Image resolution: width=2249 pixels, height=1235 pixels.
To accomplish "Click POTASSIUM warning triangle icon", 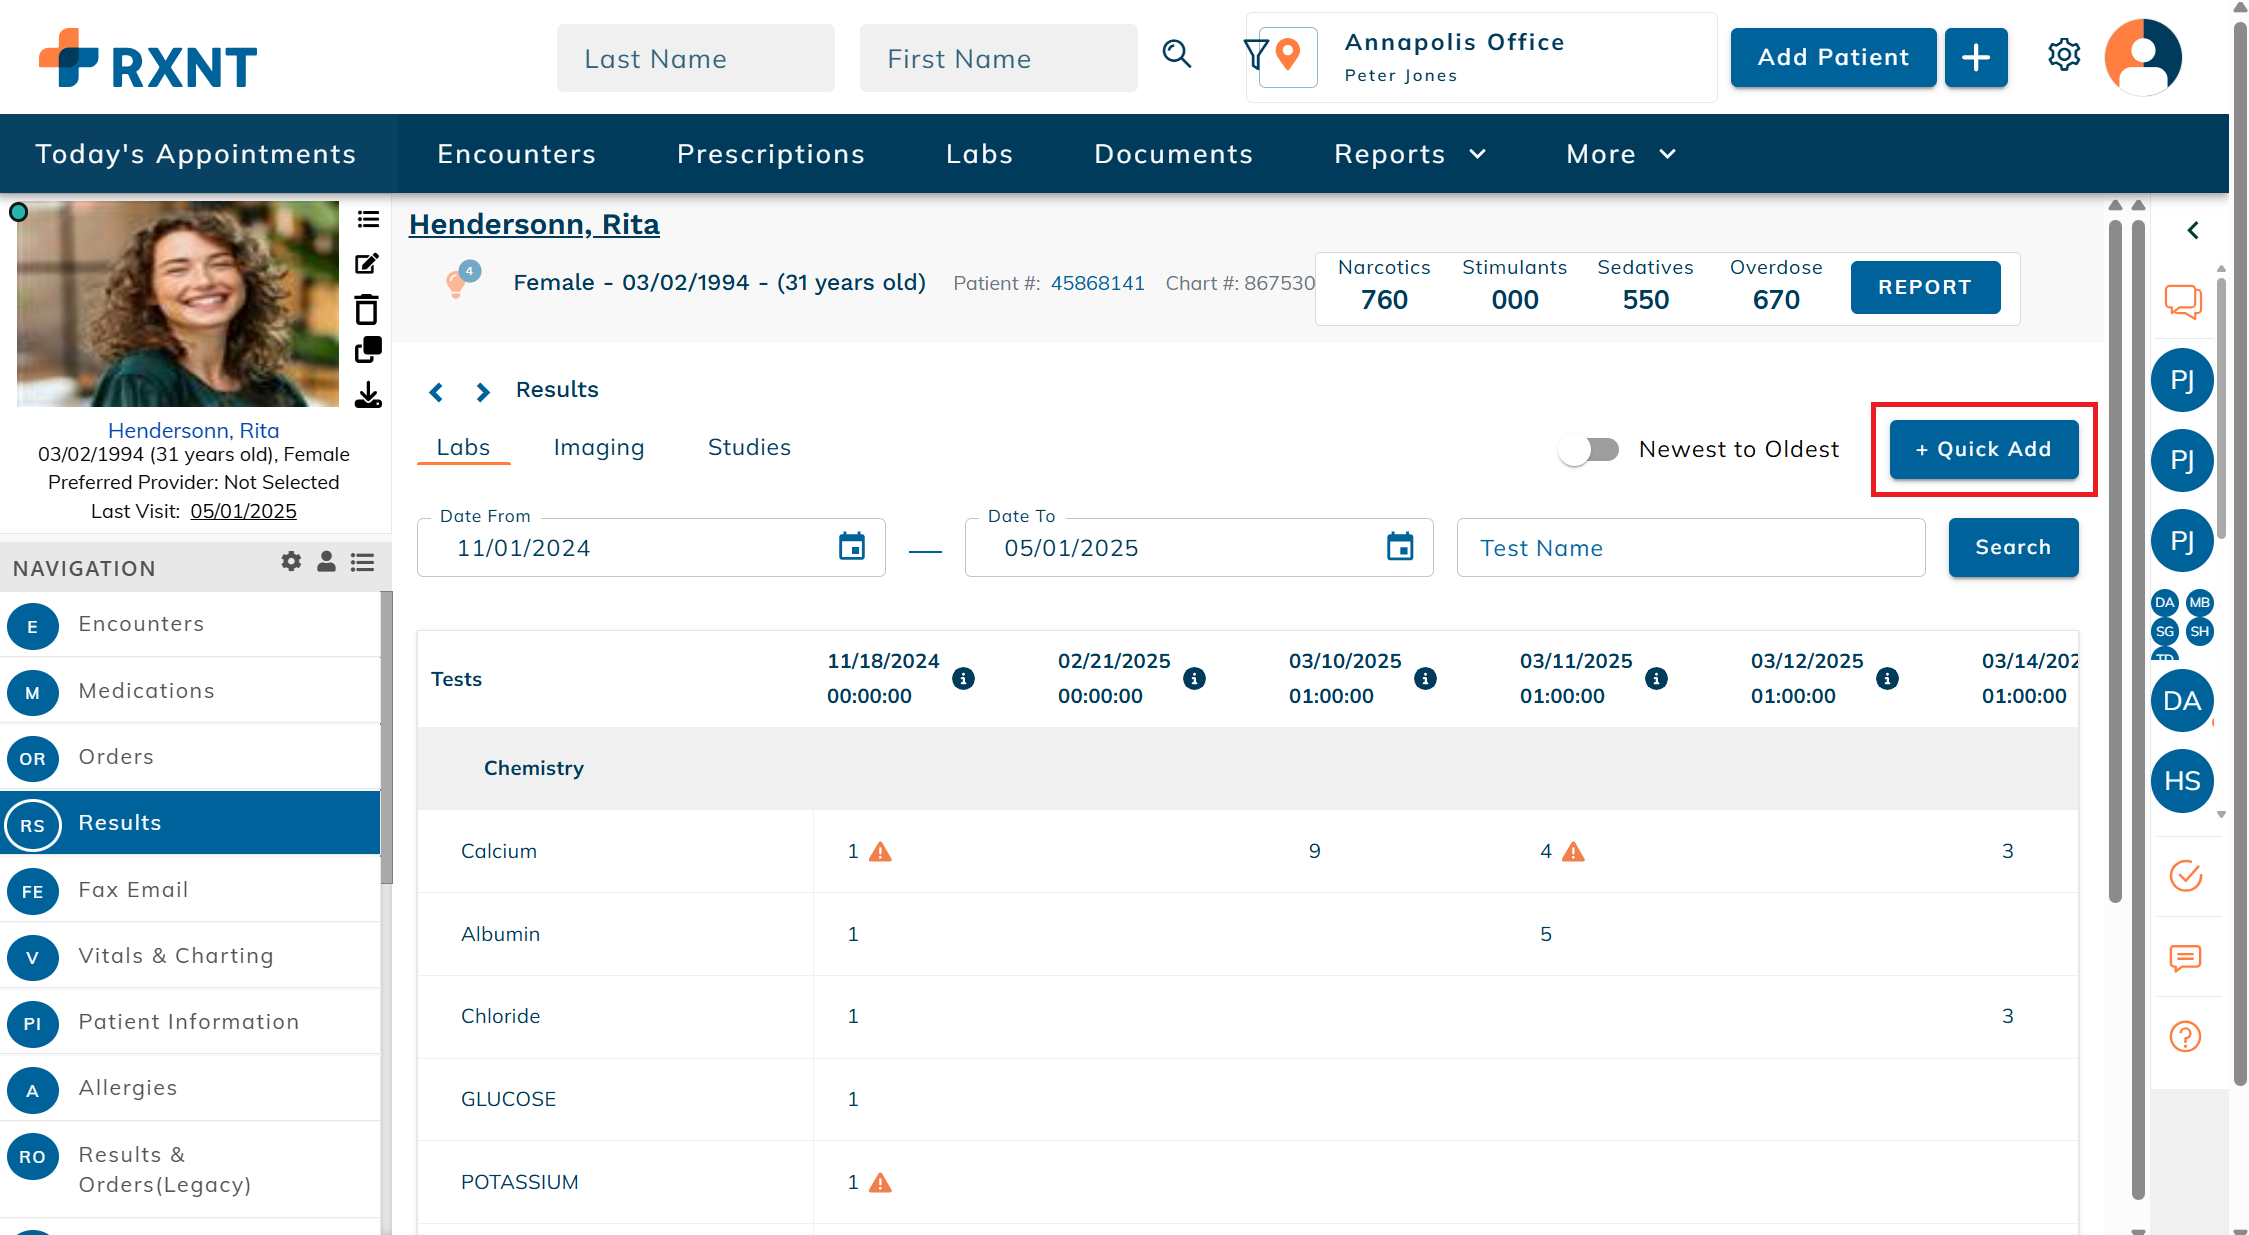I will (x=880, y=1183).
